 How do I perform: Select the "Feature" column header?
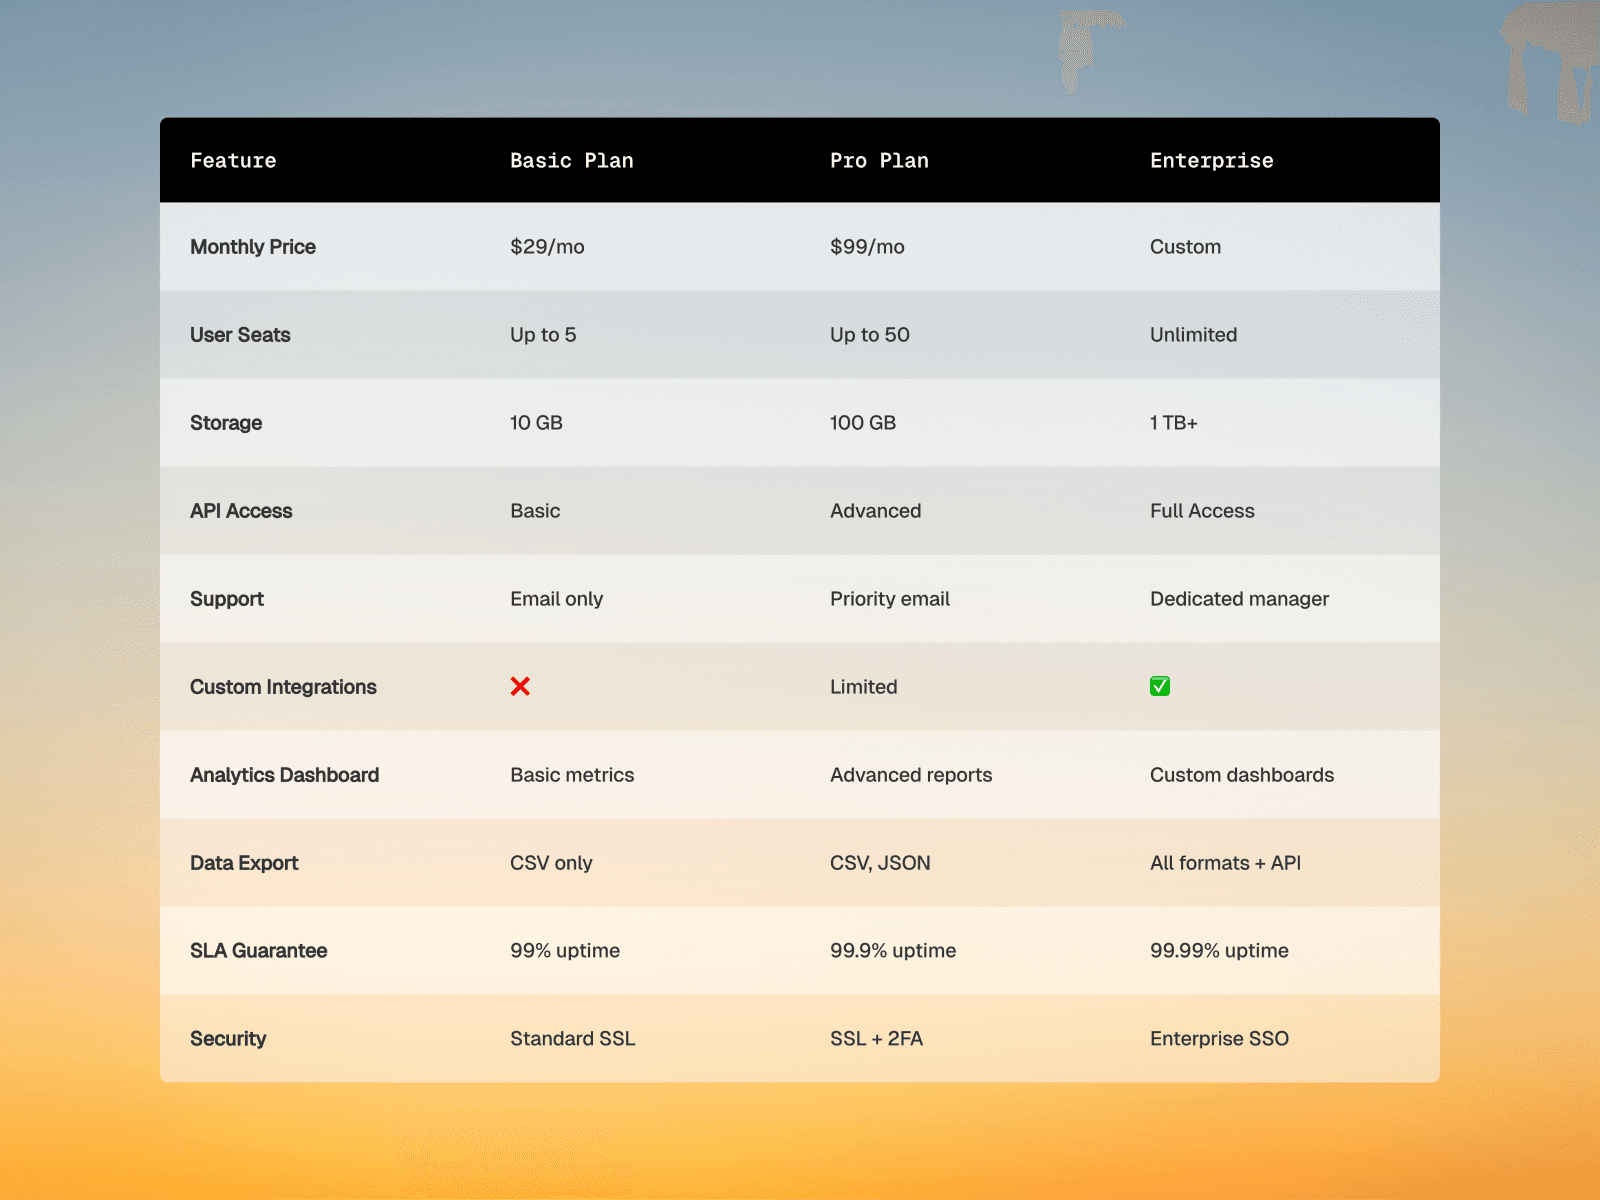point(233,160)
